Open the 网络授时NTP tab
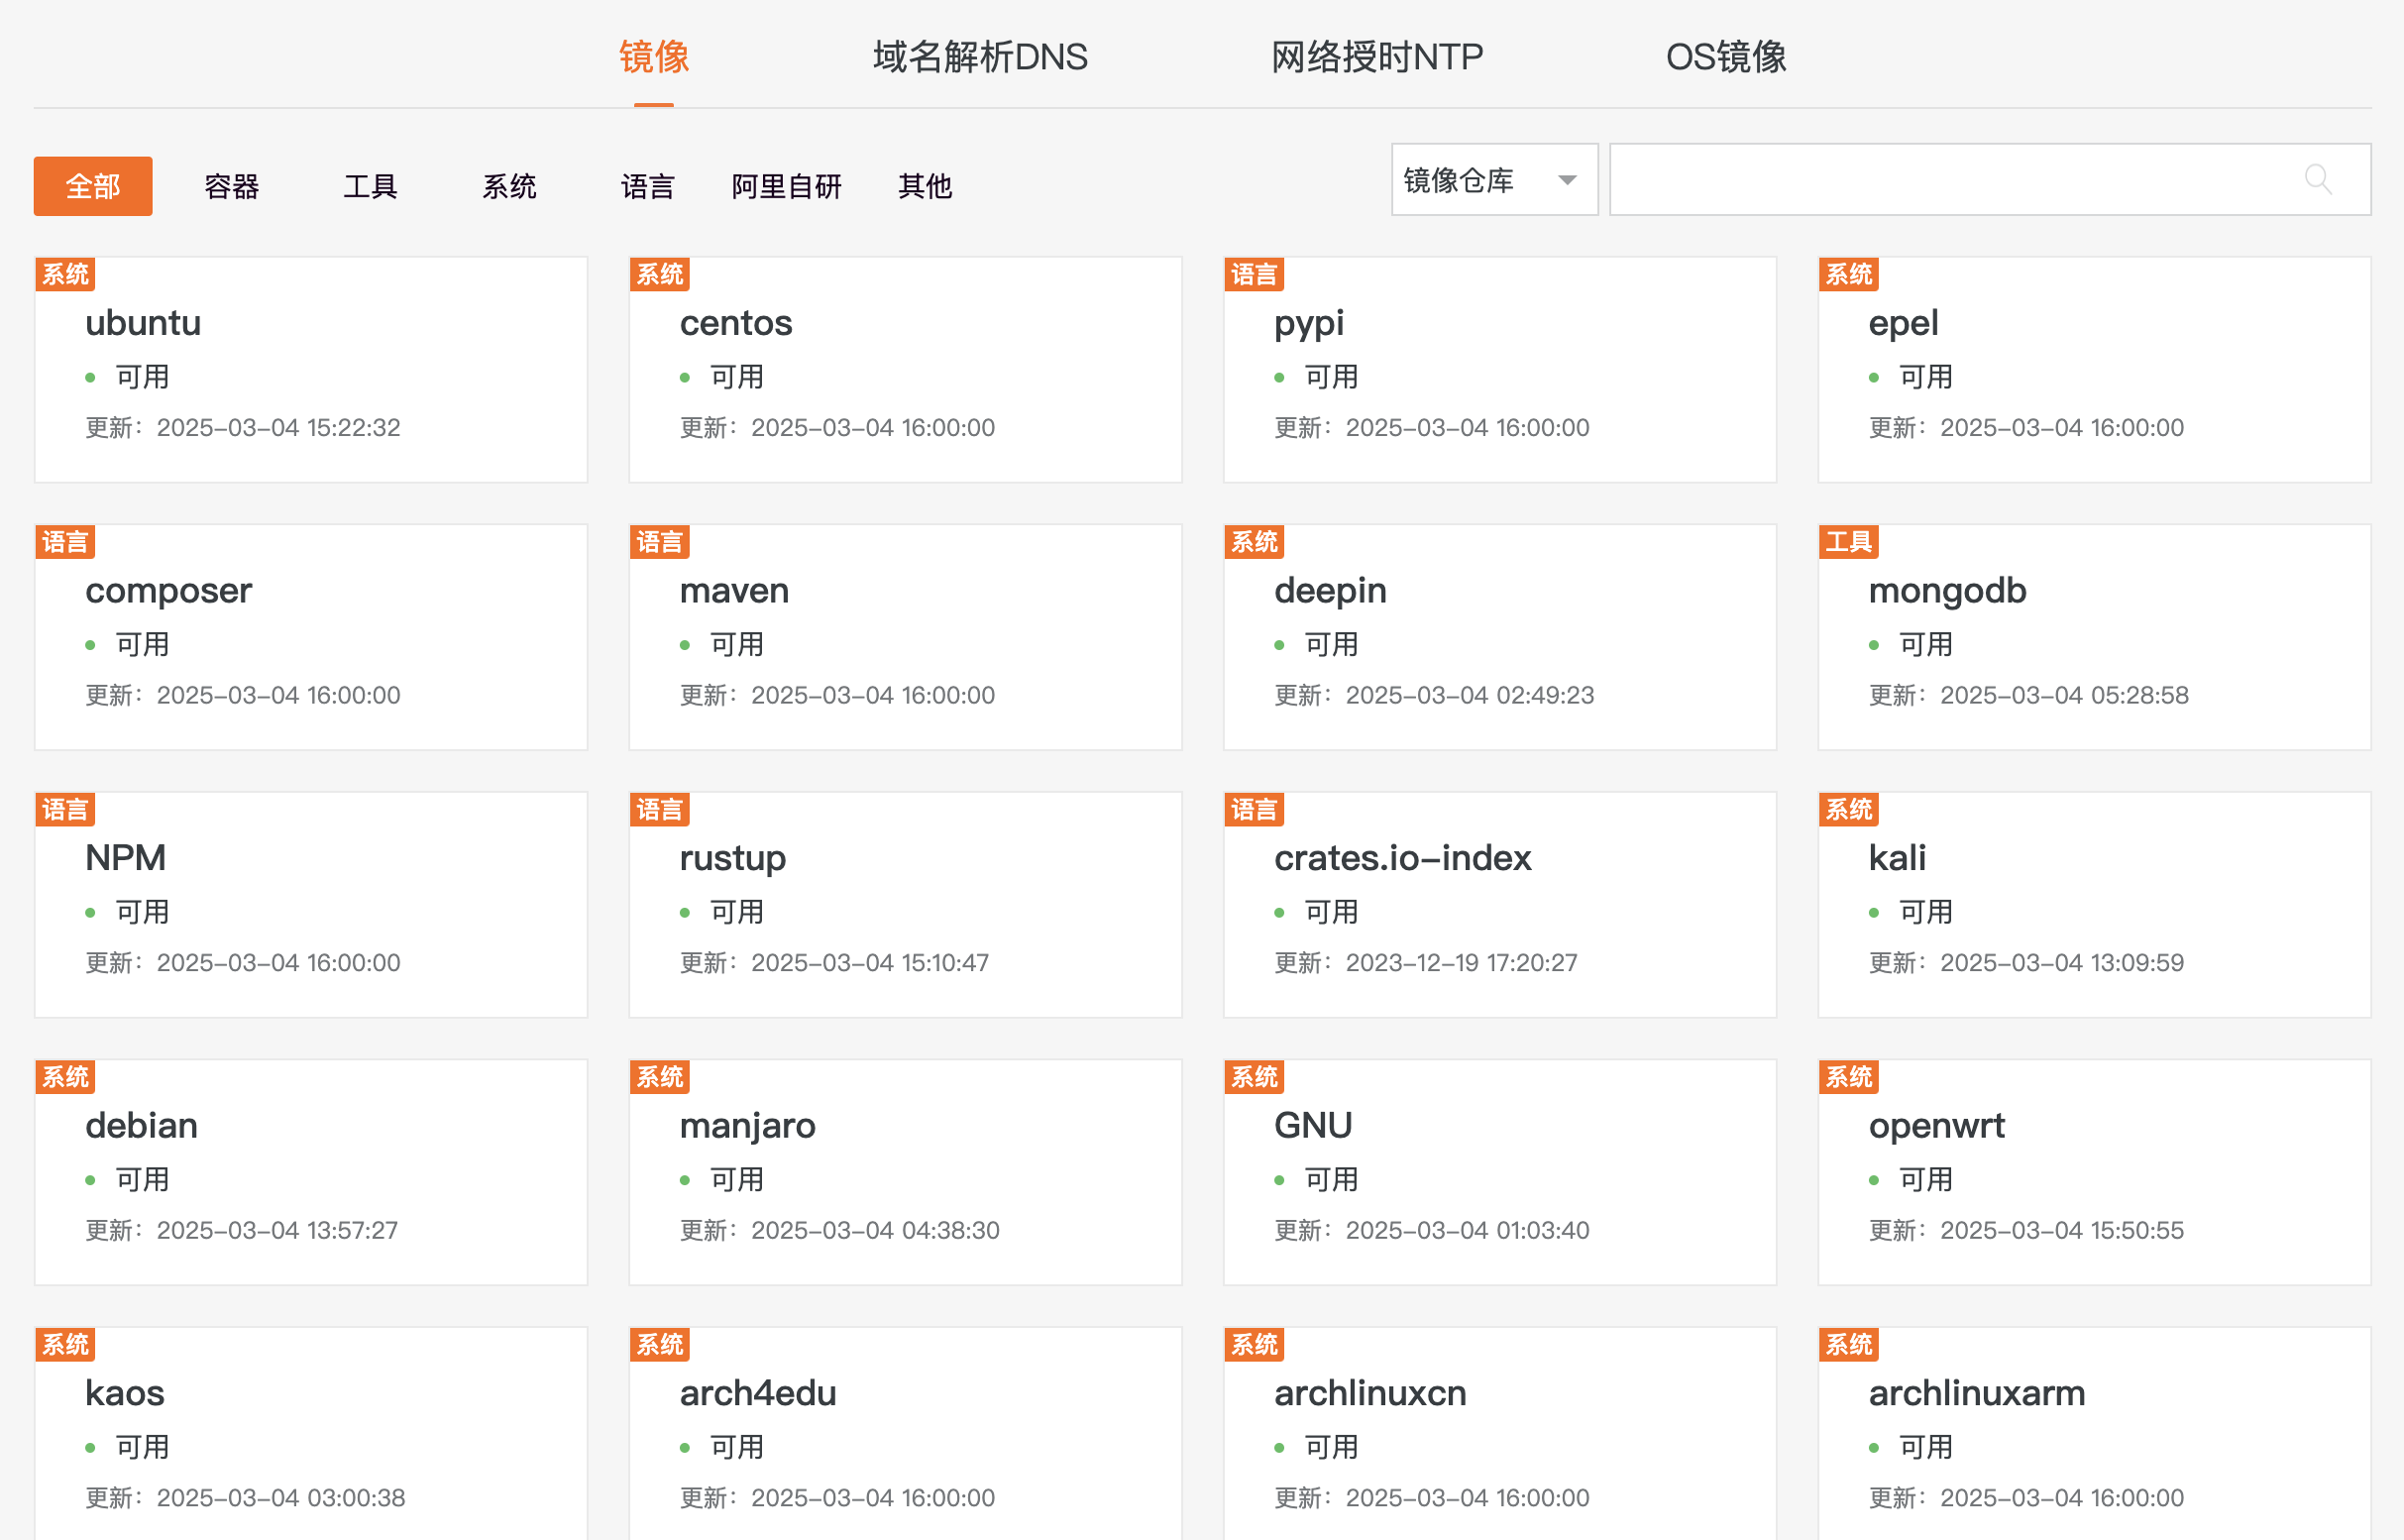 1376,57
